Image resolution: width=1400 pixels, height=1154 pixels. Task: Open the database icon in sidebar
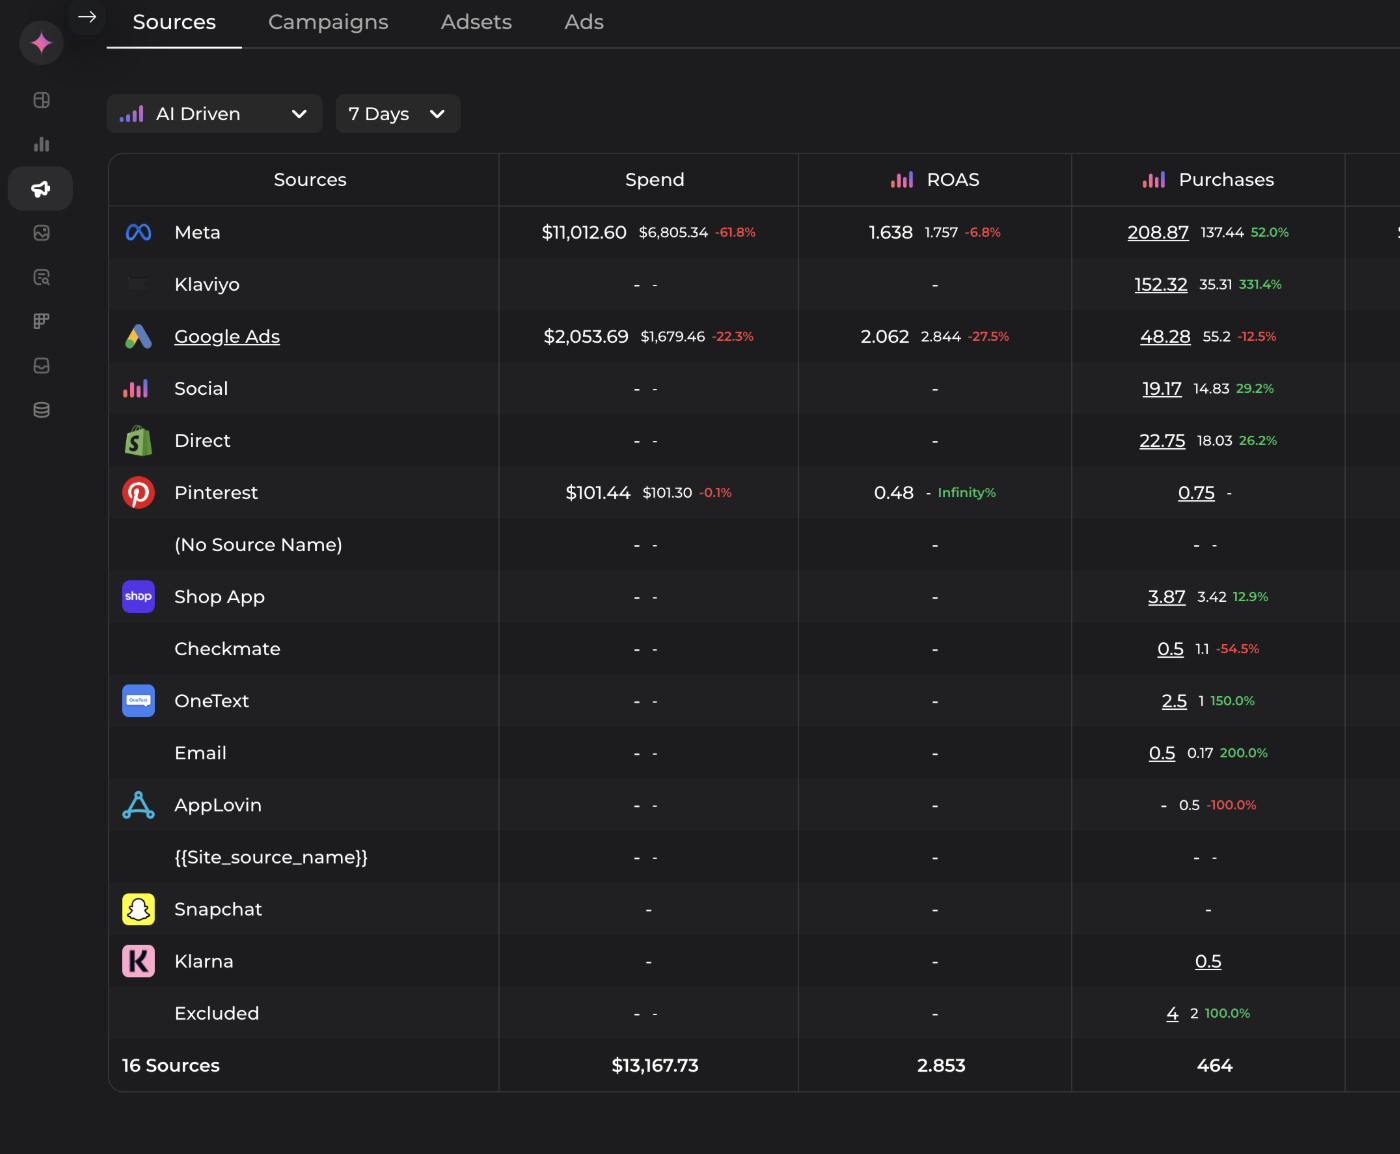(41, 410)
